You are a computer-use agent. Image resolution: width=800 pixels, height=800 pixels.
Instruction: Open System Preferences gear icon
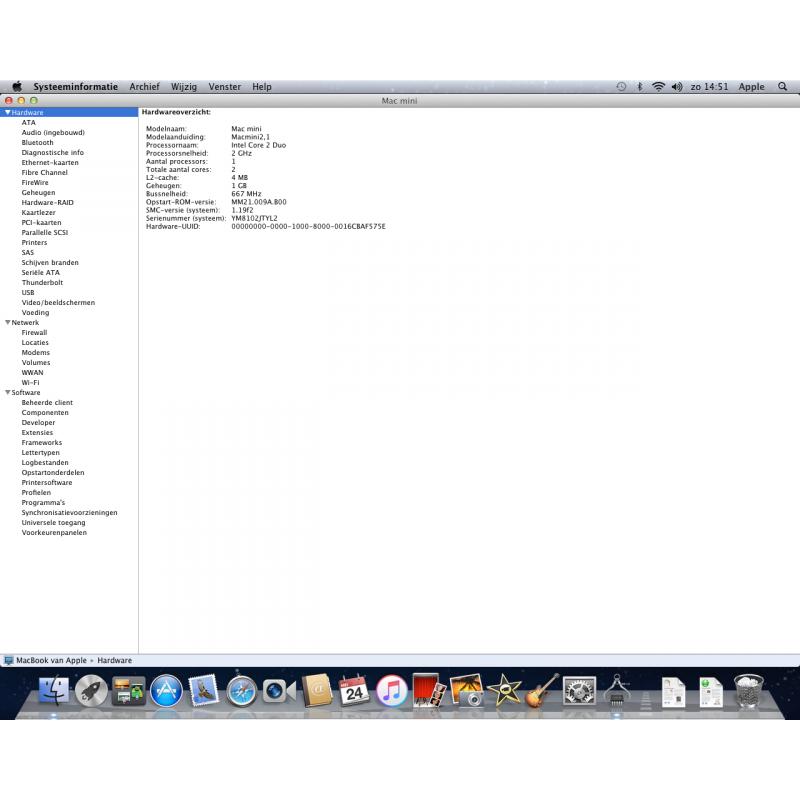tap(579, 691)
